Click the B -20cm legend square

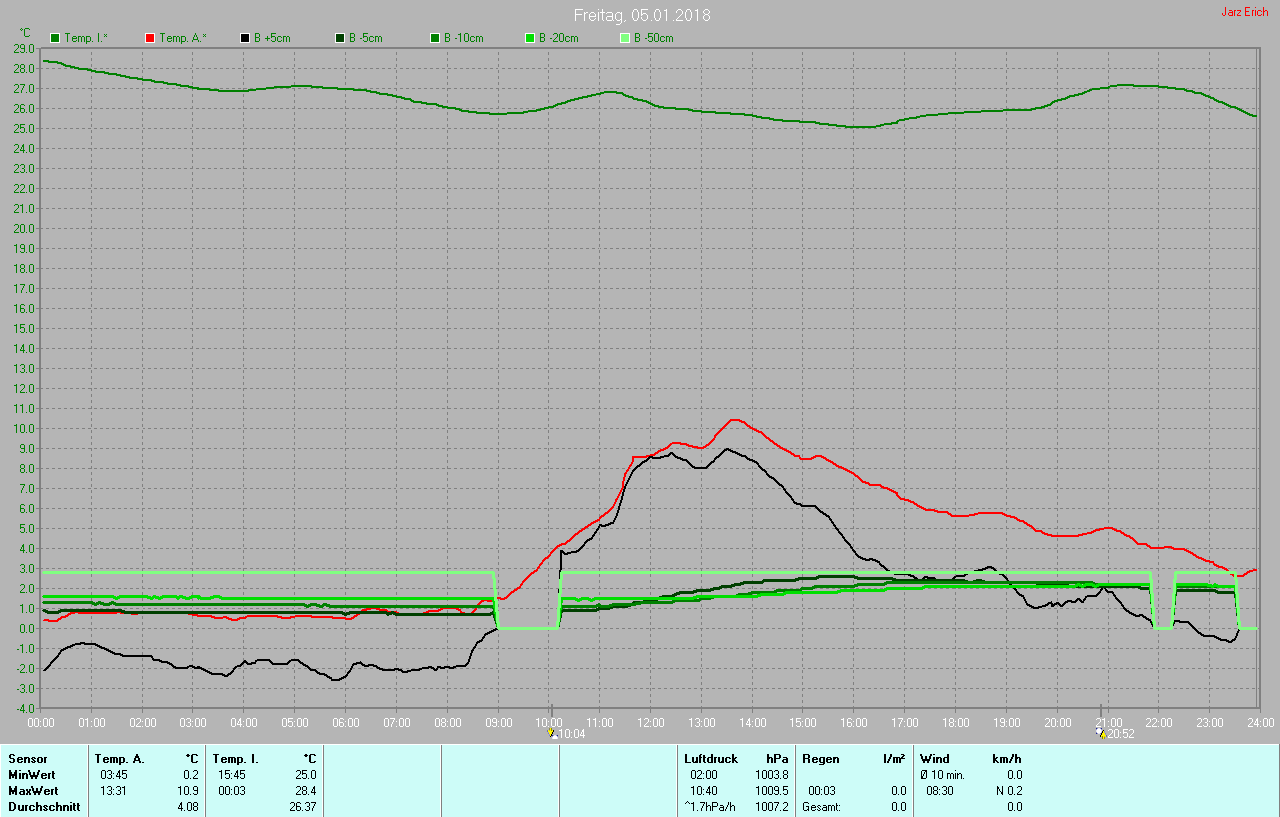click(x=530, y=38)
